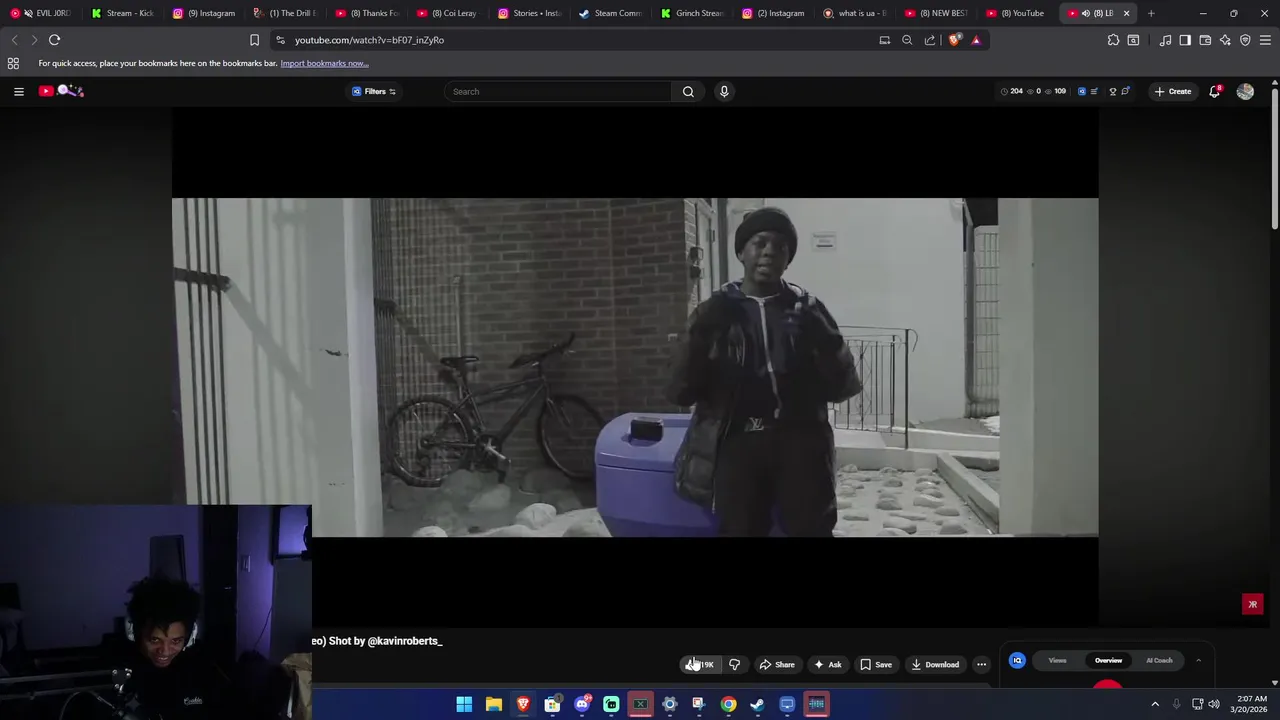
Task: Open the Leo AI sparkle icon
Action: pos(1225,40)
